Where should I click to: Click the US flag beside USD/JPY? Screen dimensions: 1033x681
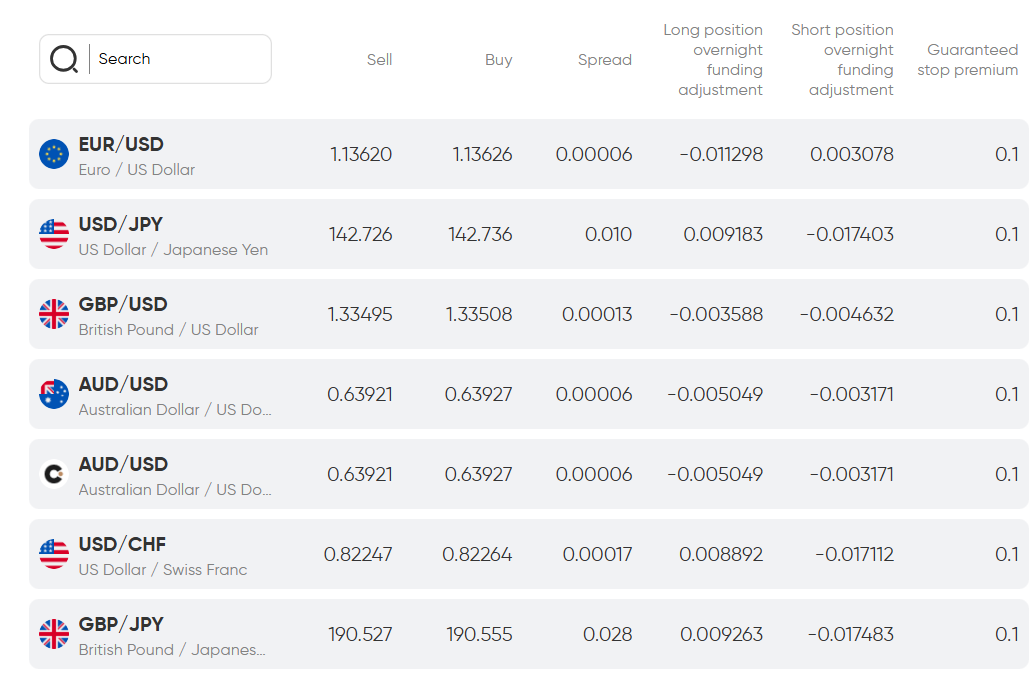tap(54, 234)
